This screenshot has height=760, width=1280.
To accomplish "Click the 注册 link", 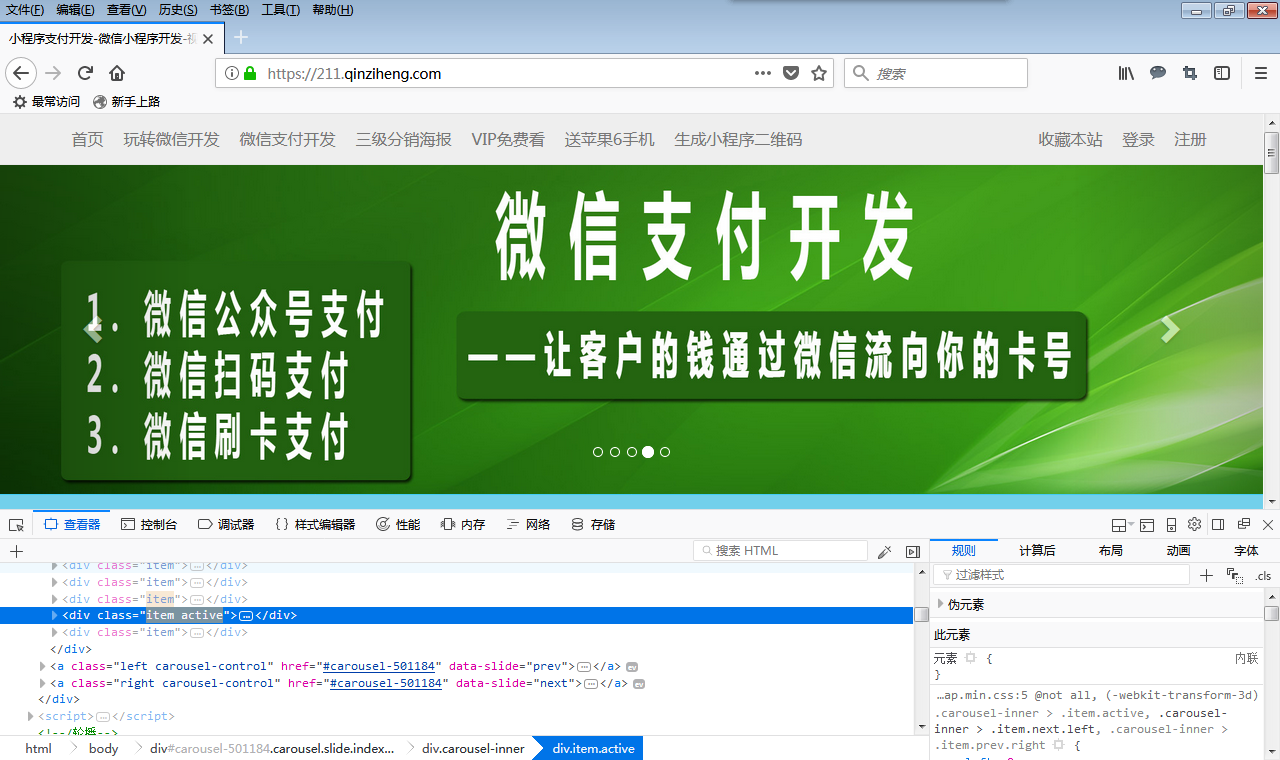I will pyautogui.click(x=1190, y=140).
